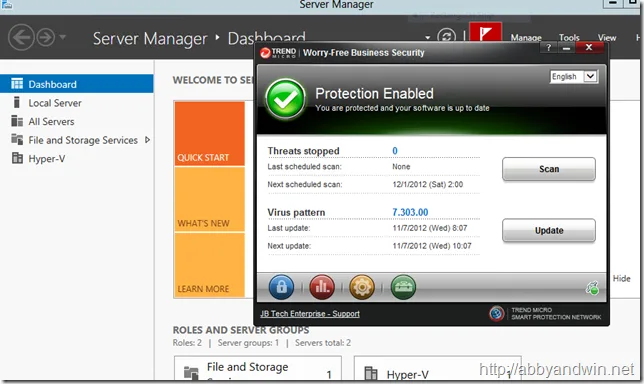Click the Update button
The image size is (644, 384).
549,230
